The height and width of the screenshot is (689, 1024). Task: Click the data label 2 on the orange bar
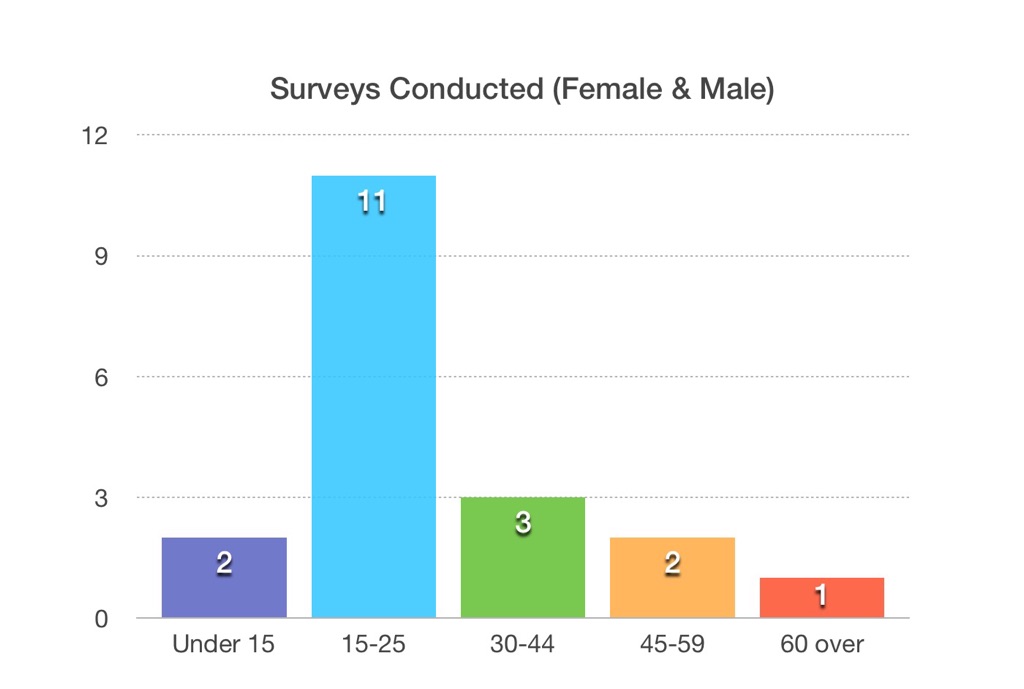click(x=672, y=564)
